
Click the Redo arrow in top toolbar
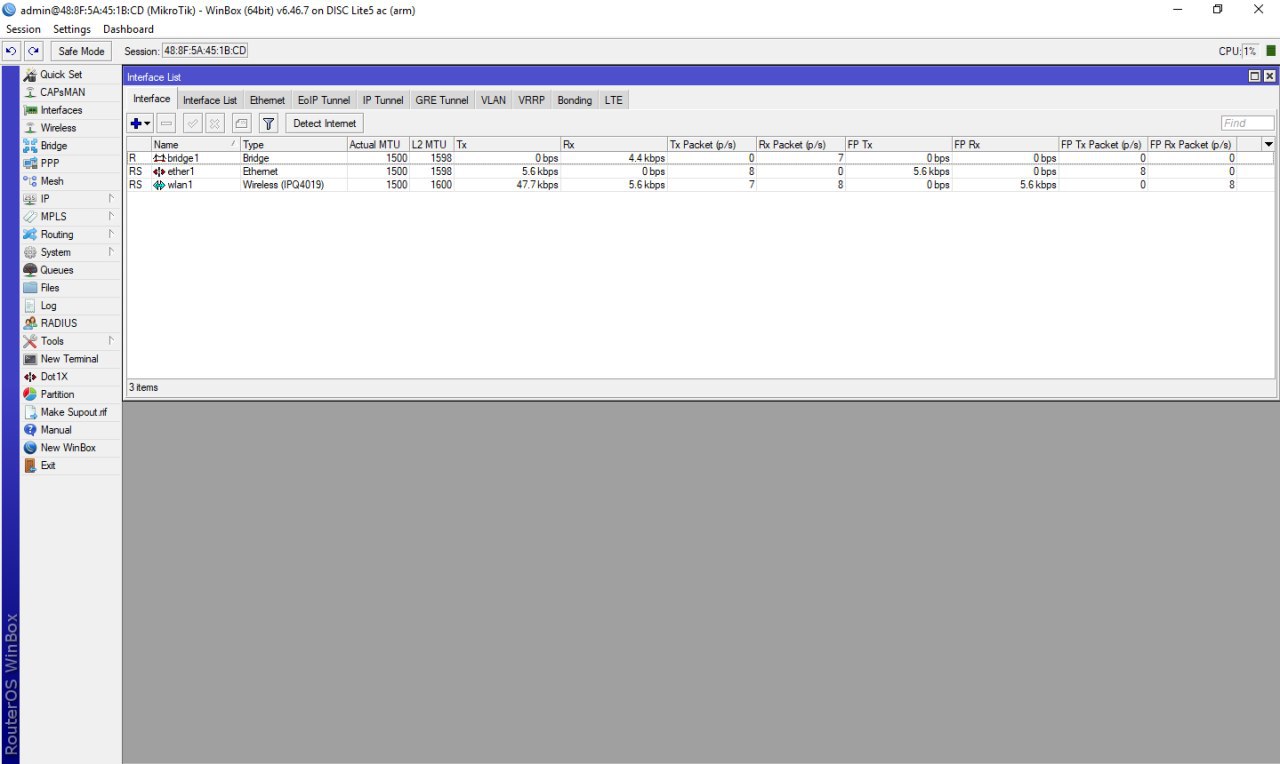tap(34, 51)
